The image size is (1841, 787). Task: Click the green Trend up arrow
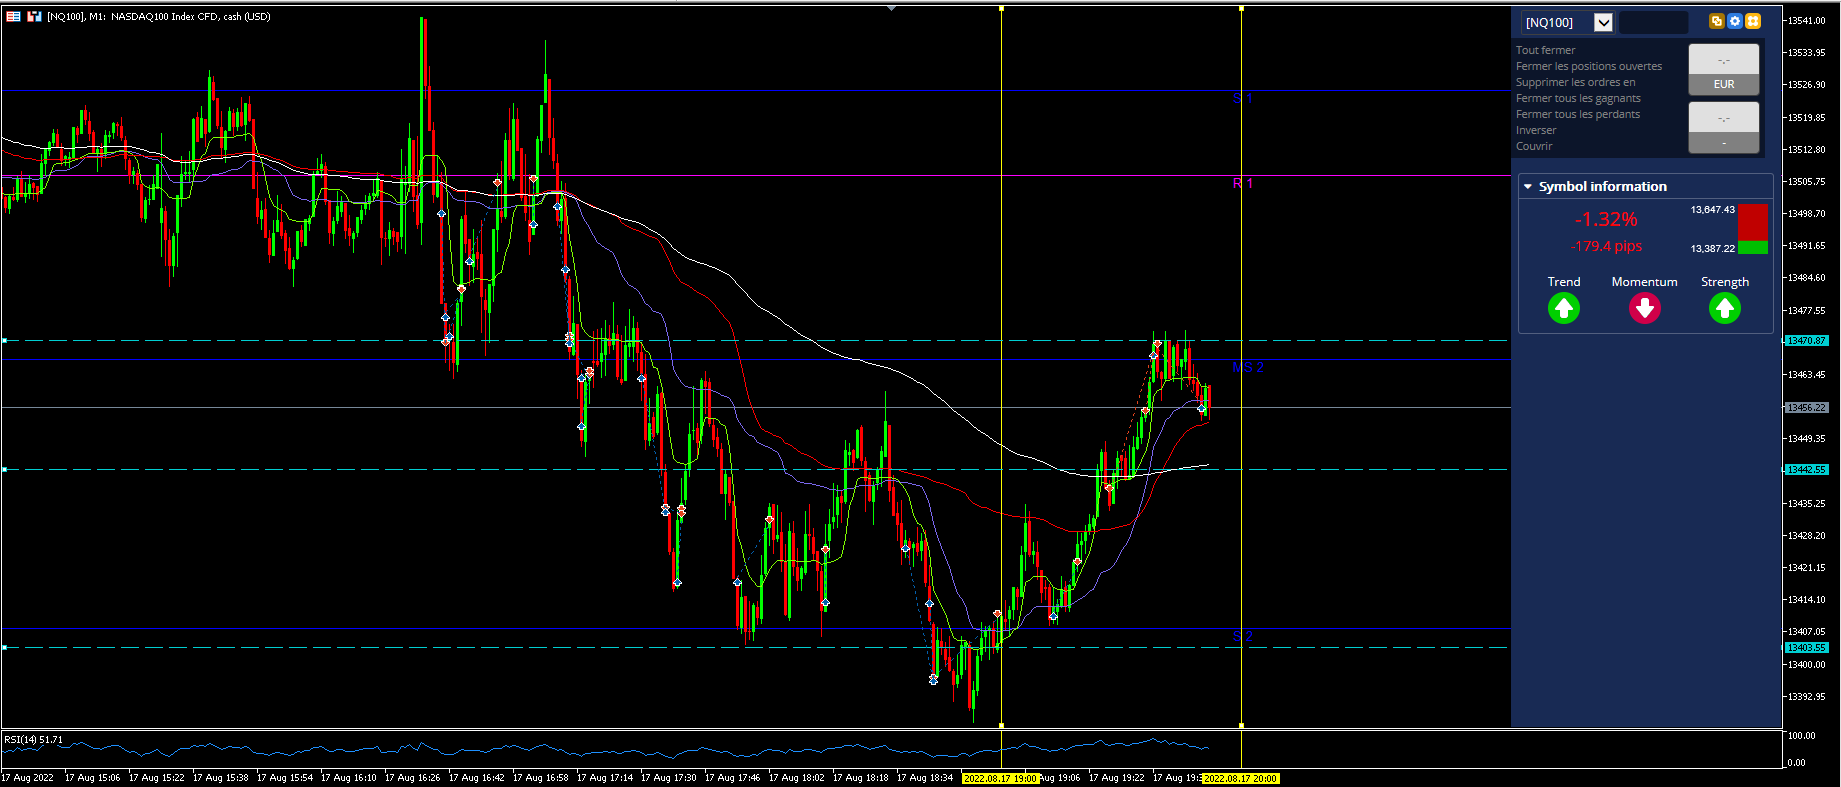(1564, 308)
